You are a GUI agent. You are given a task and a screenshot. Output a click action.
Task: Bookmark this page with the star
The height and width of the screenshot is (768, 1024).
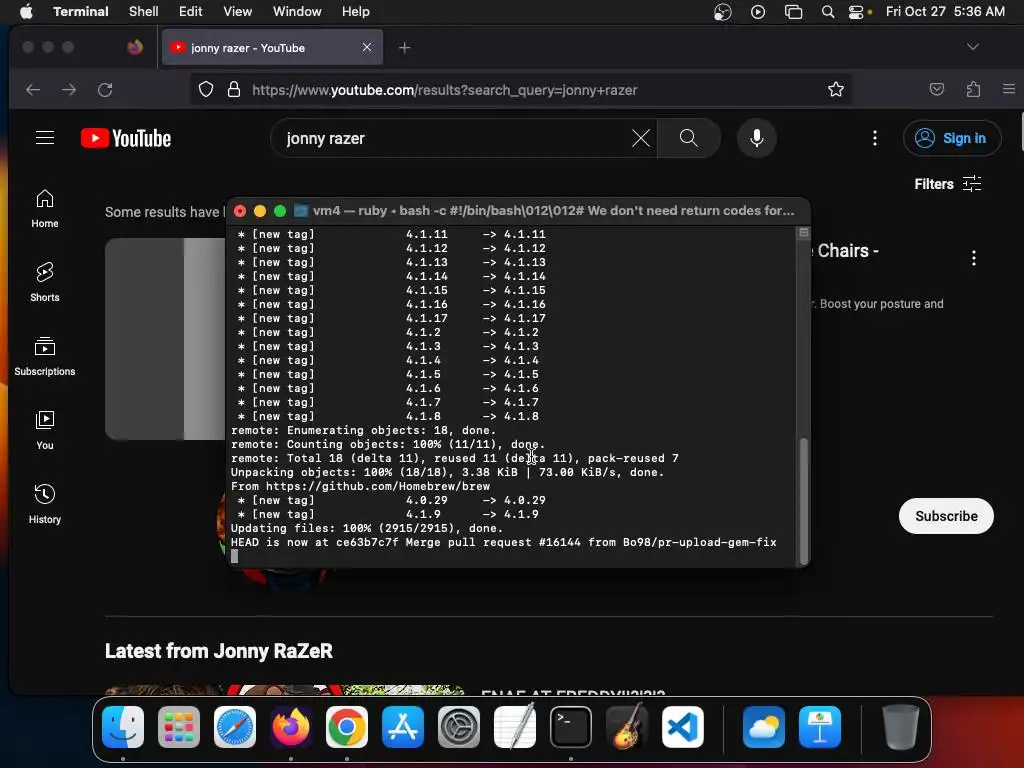click(835, 89)
